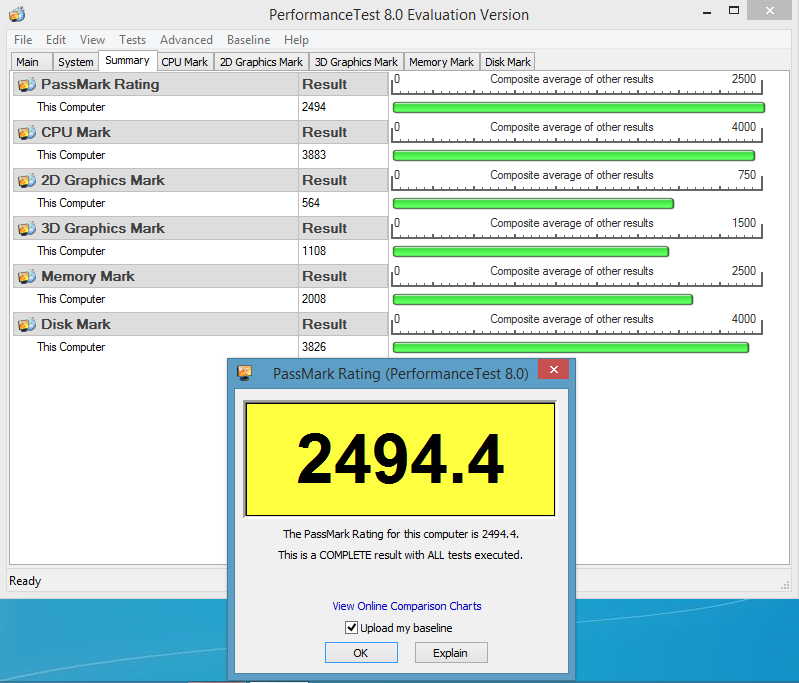Screen dimensions: 799x683
Task: Click the 3D Graphics Mark green result bar
Action: point(531,251)
